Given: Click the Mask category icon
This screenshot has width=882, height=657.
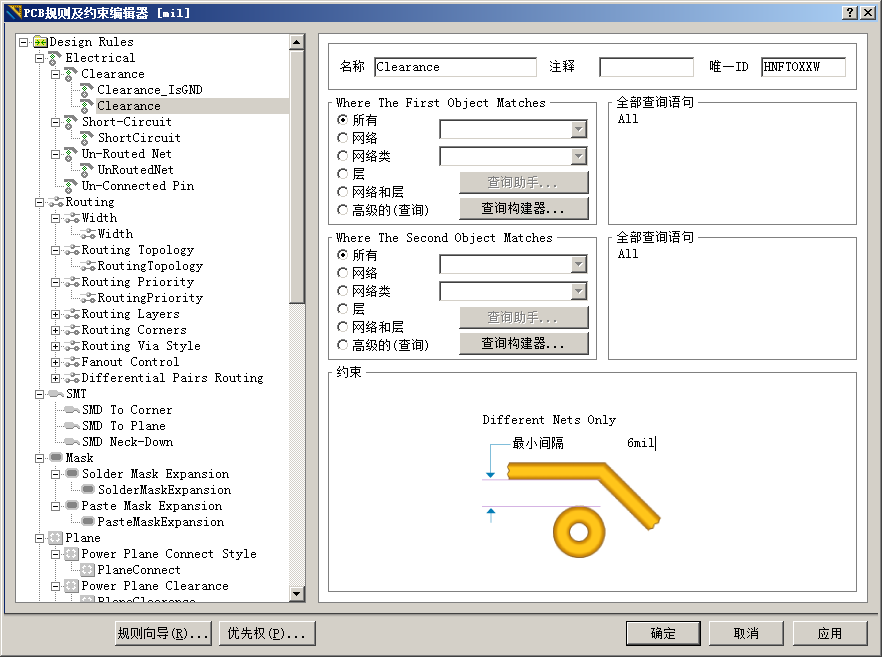Looking at the screenshot, I should 56,457.
